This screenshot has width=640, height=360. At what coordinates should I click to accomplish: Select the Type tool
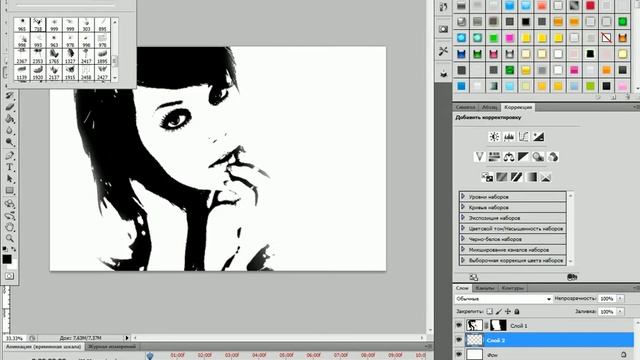(10, 167)
